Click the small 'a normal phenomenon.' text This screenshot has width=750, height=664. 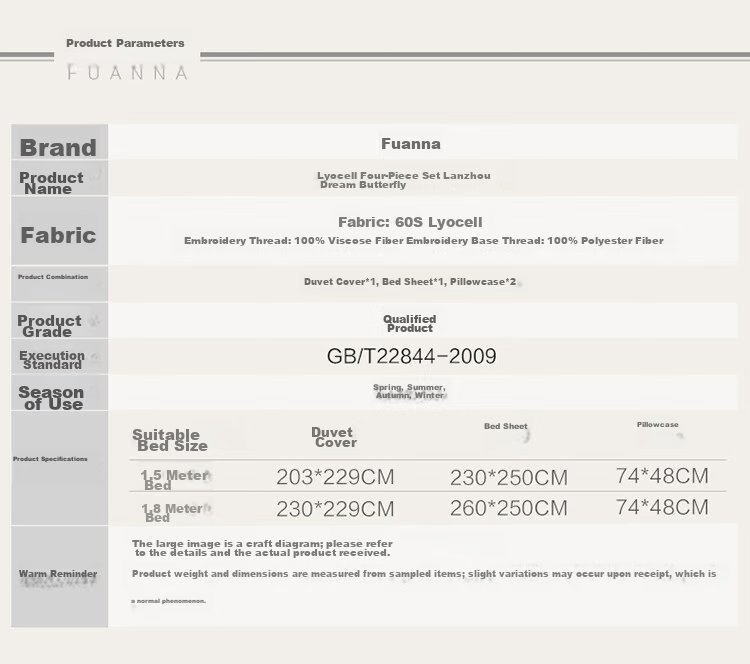[x=168, y=601]
